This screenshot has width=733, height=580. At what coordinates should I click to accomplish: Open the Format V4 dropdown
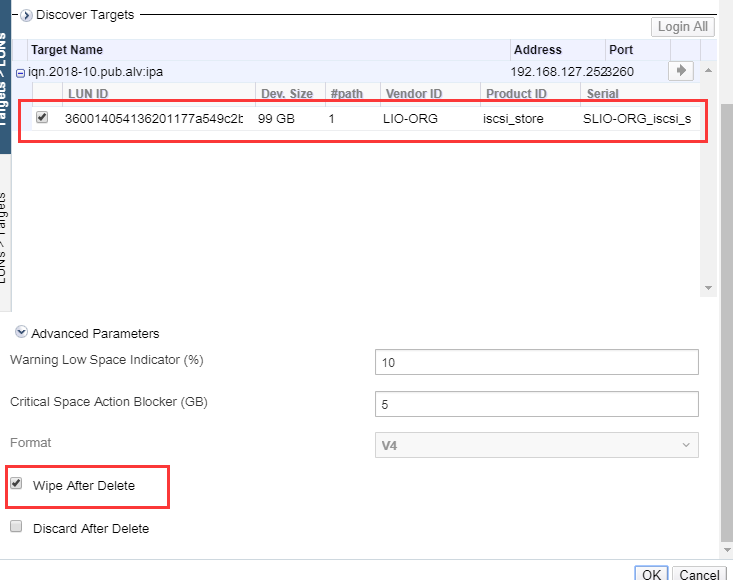point(537,445)
